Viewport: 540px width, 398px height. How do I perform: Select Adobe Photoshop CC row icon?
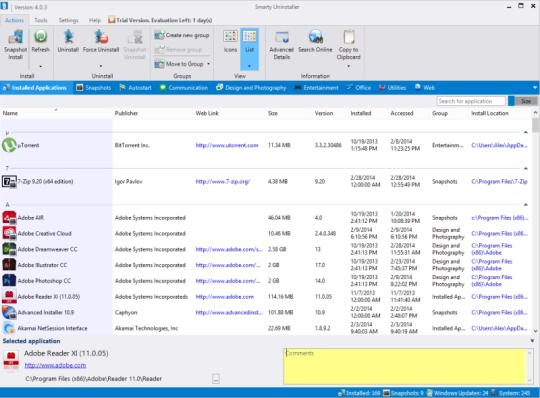[9, 281]
